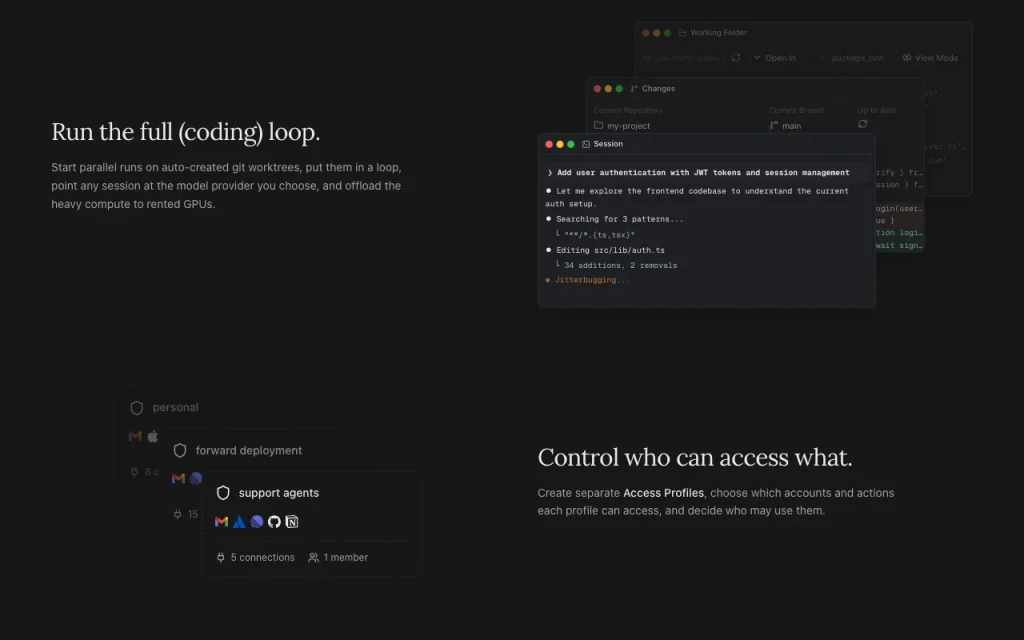Click the folder icon beside my-project
This screenshot has height=640, width=1024.
point(598,125)
